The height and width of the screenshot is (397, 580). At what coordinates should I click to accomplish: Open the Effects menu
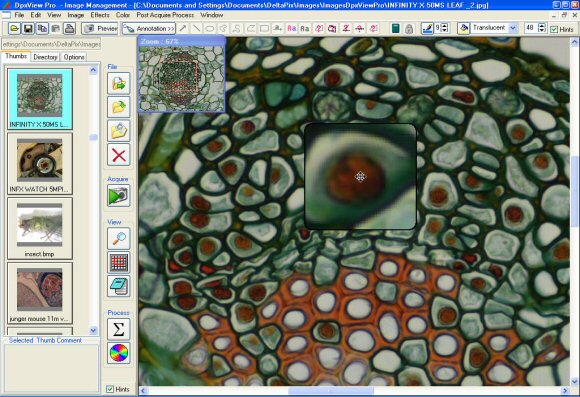[100, 15]
